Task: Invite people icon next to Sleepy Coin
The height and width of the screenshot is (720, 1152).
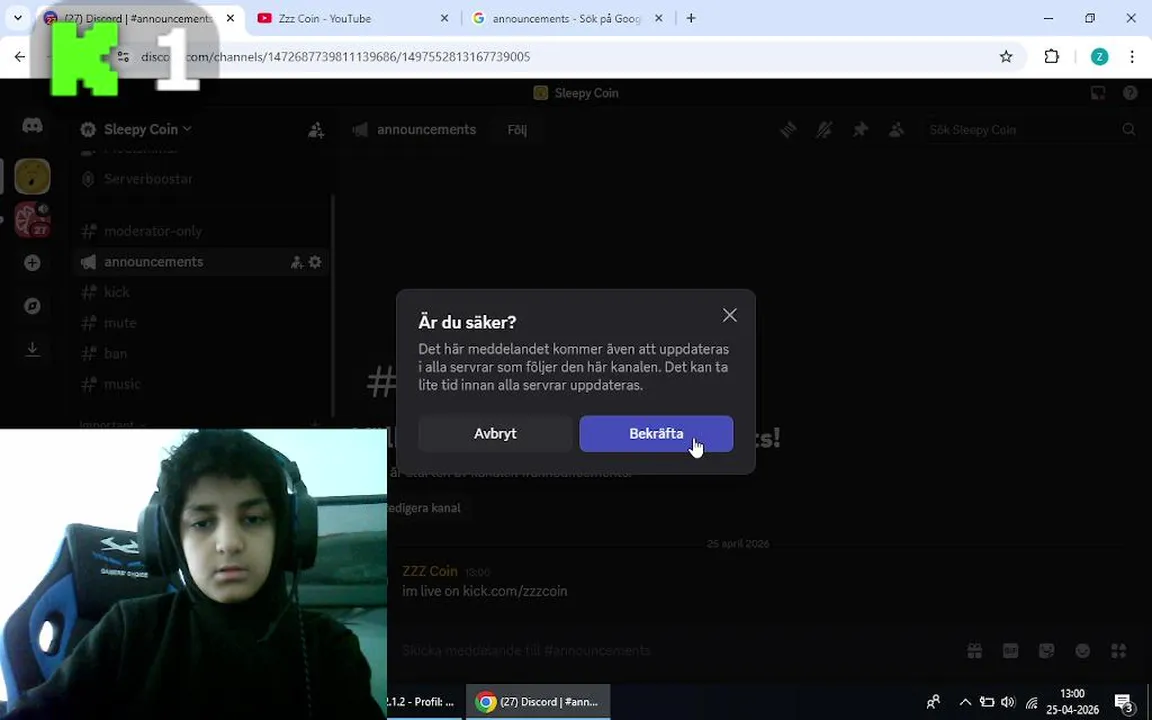Action: 316,130
